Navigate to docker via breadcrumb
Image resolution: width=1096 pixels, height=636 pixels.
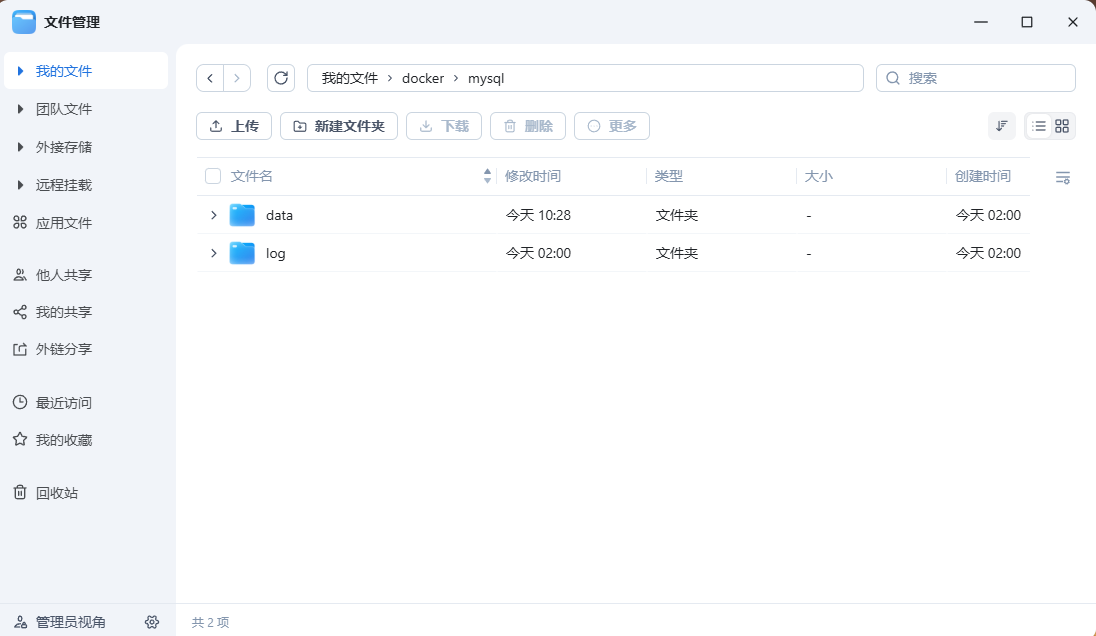click(423, 78)
